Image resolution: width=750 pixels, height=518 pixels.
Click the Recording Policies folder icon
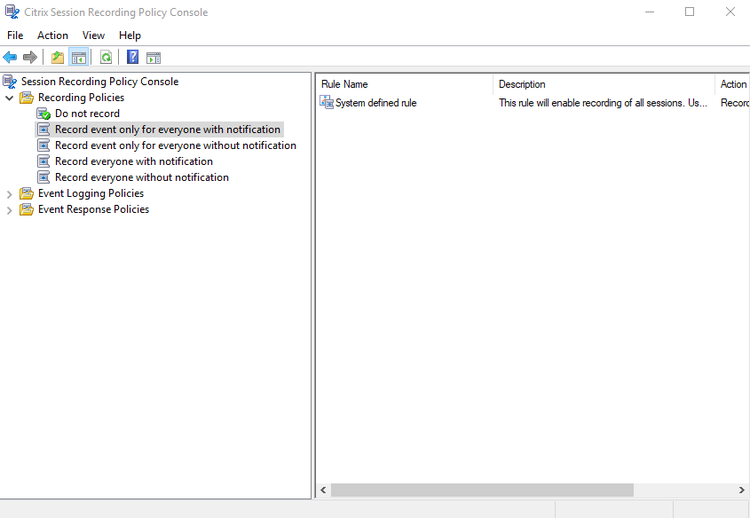26,98
